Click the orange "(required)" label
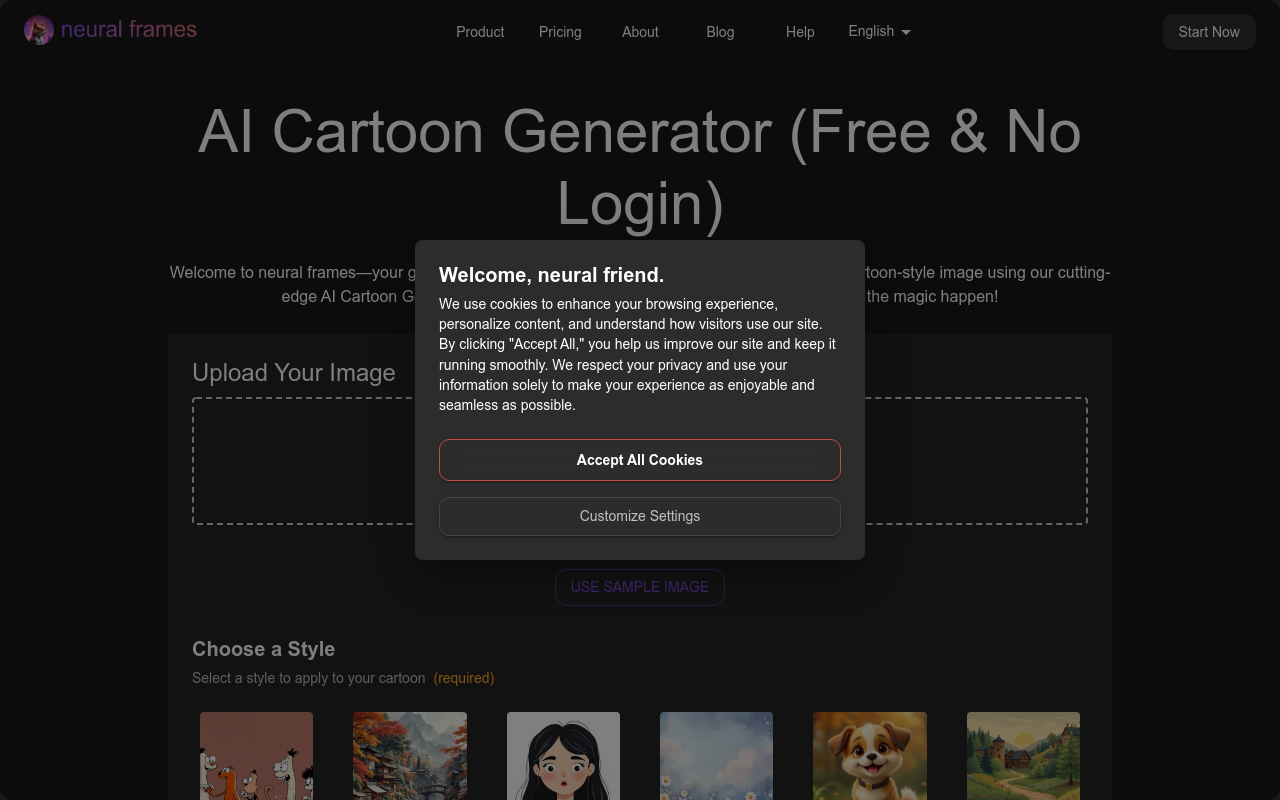The width and height of the screenshot is (1280, 800). tap(464, 678)
